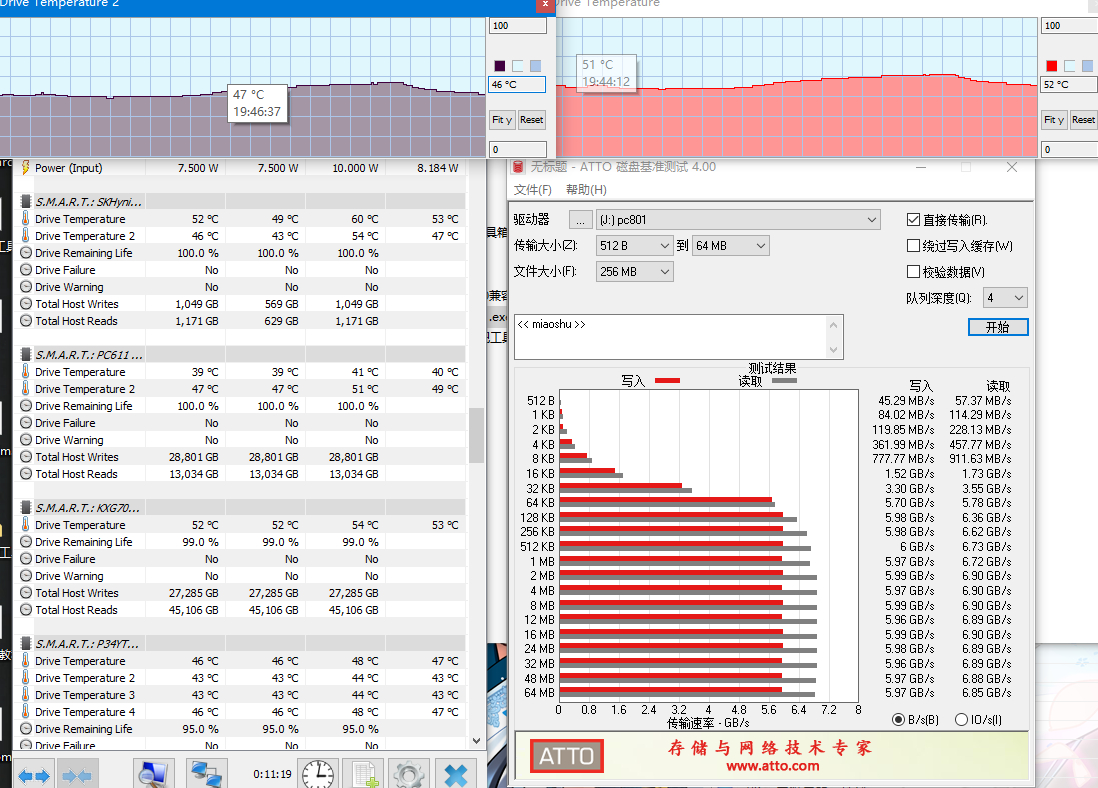Click the lightning icon beside Power (Input)
This screenshot has width=1098, height=788.
click(x=25, y=167)
